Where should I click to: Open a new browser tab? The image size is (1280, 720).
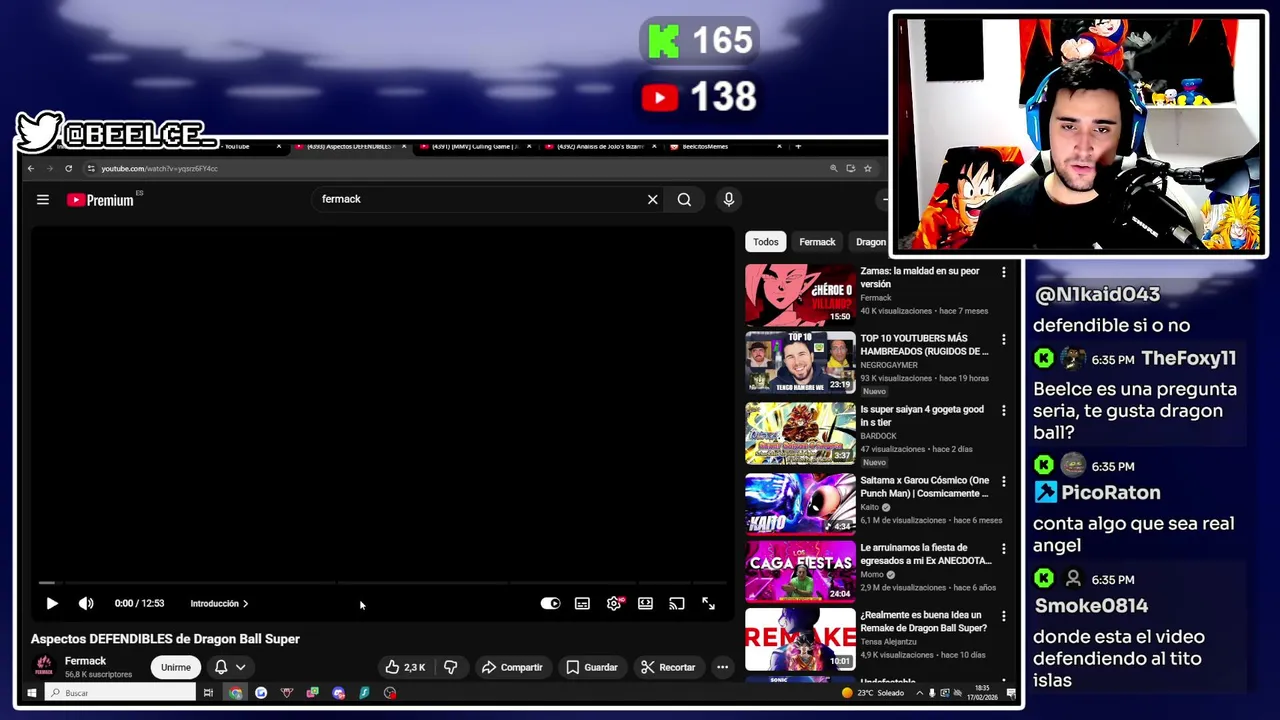coord(798,147)
